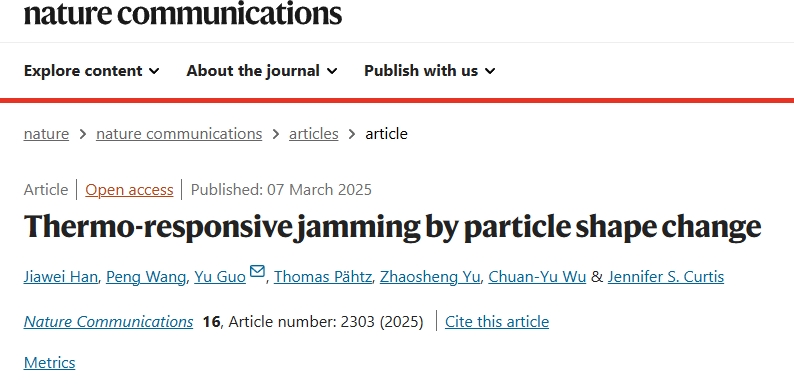Screen dimensions: 794x389
Task: Expand the Explore content dropdown
Action: point(92,71)
